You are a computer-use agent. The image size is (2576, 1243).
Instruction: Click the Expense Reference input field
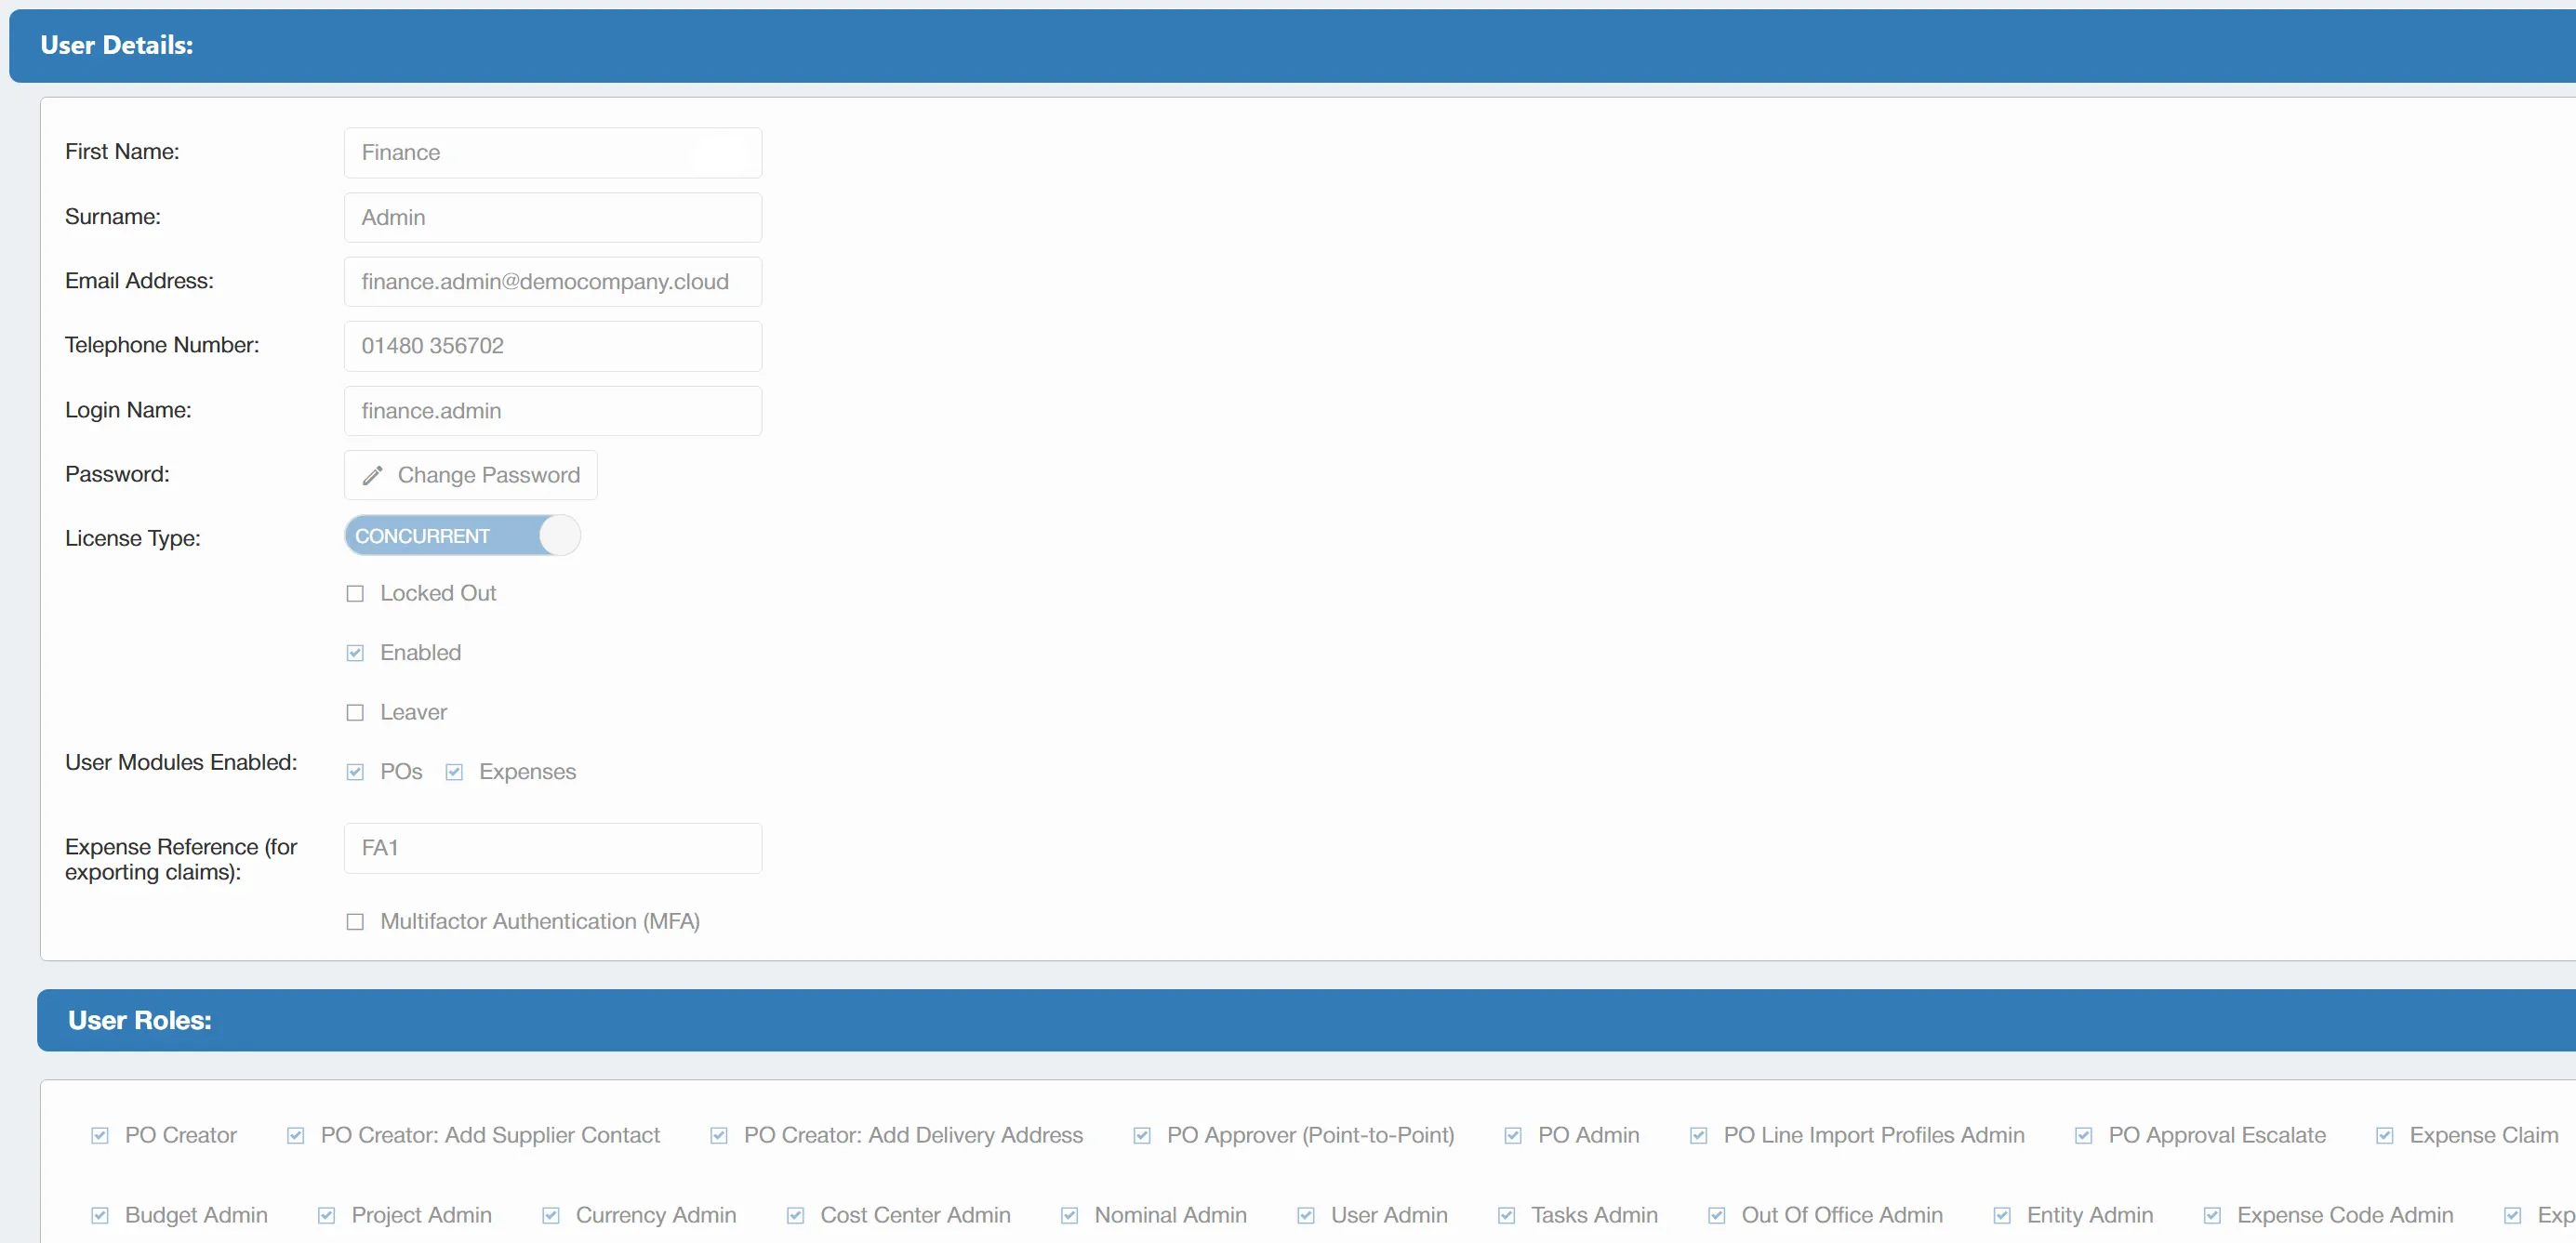click(x=553, y=848)
